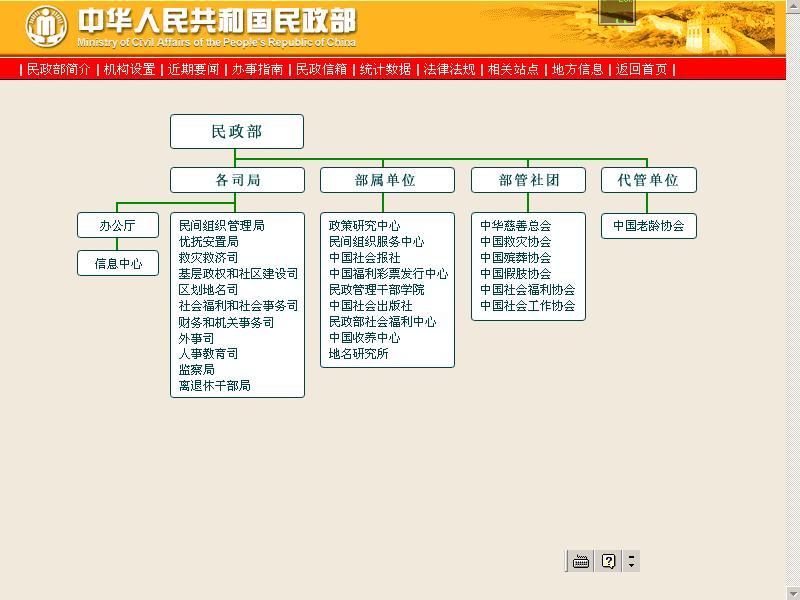
Task: Open 中国福利彩票发行中心
Action: 388,273
